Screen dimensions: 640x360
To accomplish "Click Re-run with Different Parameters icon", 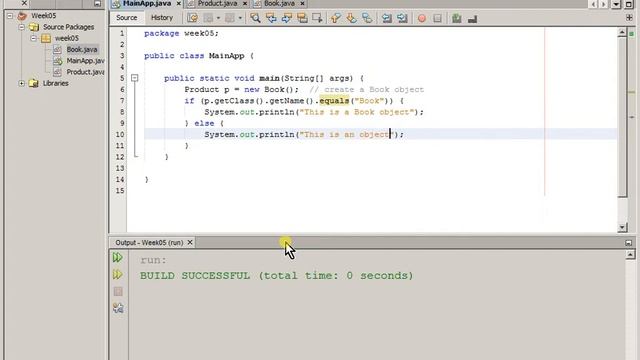I will (118, 274).
